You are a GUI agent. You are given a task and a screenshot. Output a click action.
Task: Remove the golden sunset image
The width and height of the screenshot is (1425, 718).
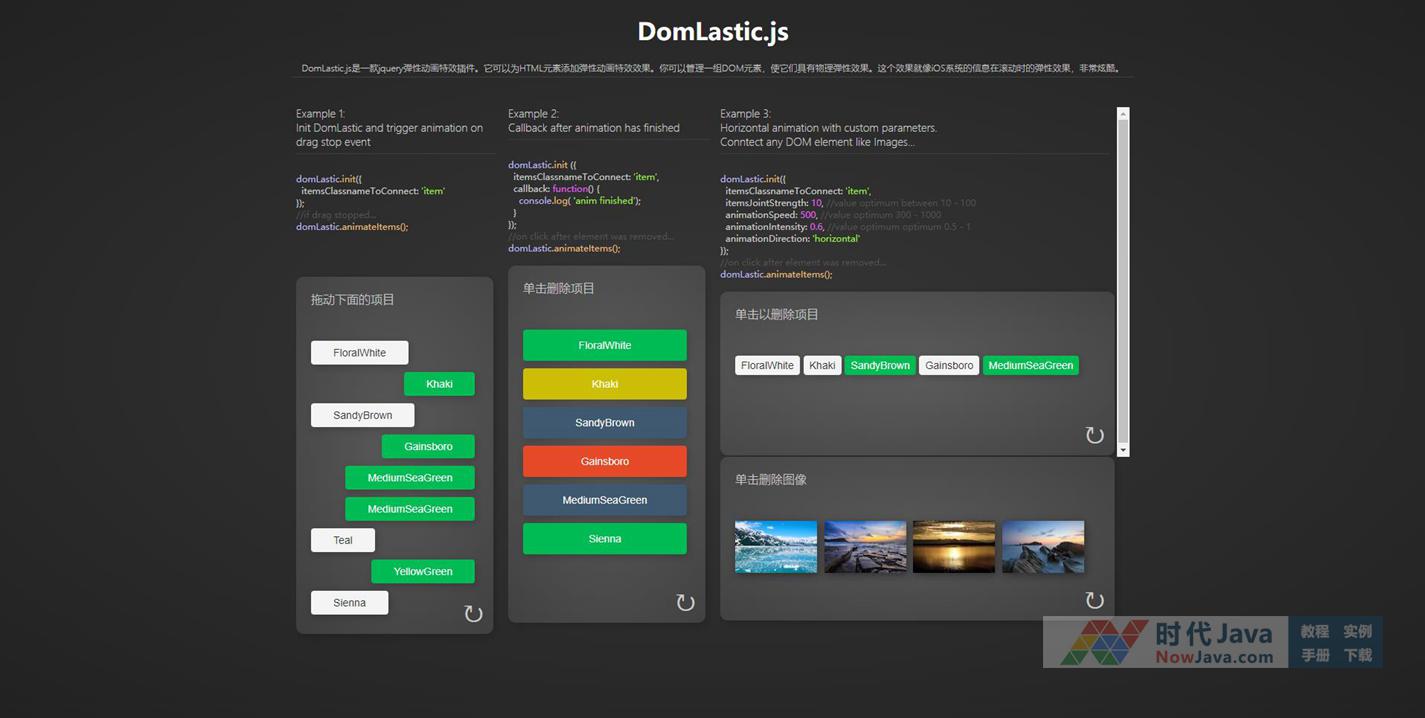click(x=953, y=546)
